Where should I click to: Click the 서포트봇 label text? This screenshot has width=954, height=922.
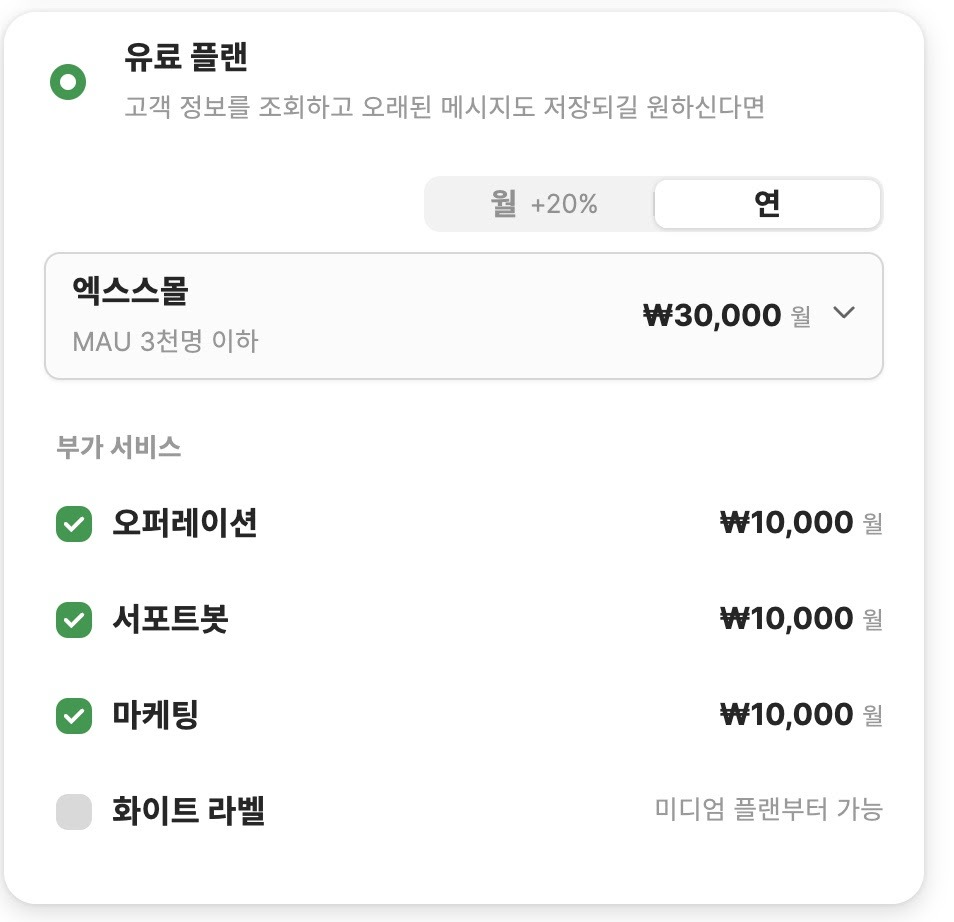click(171, 619)
